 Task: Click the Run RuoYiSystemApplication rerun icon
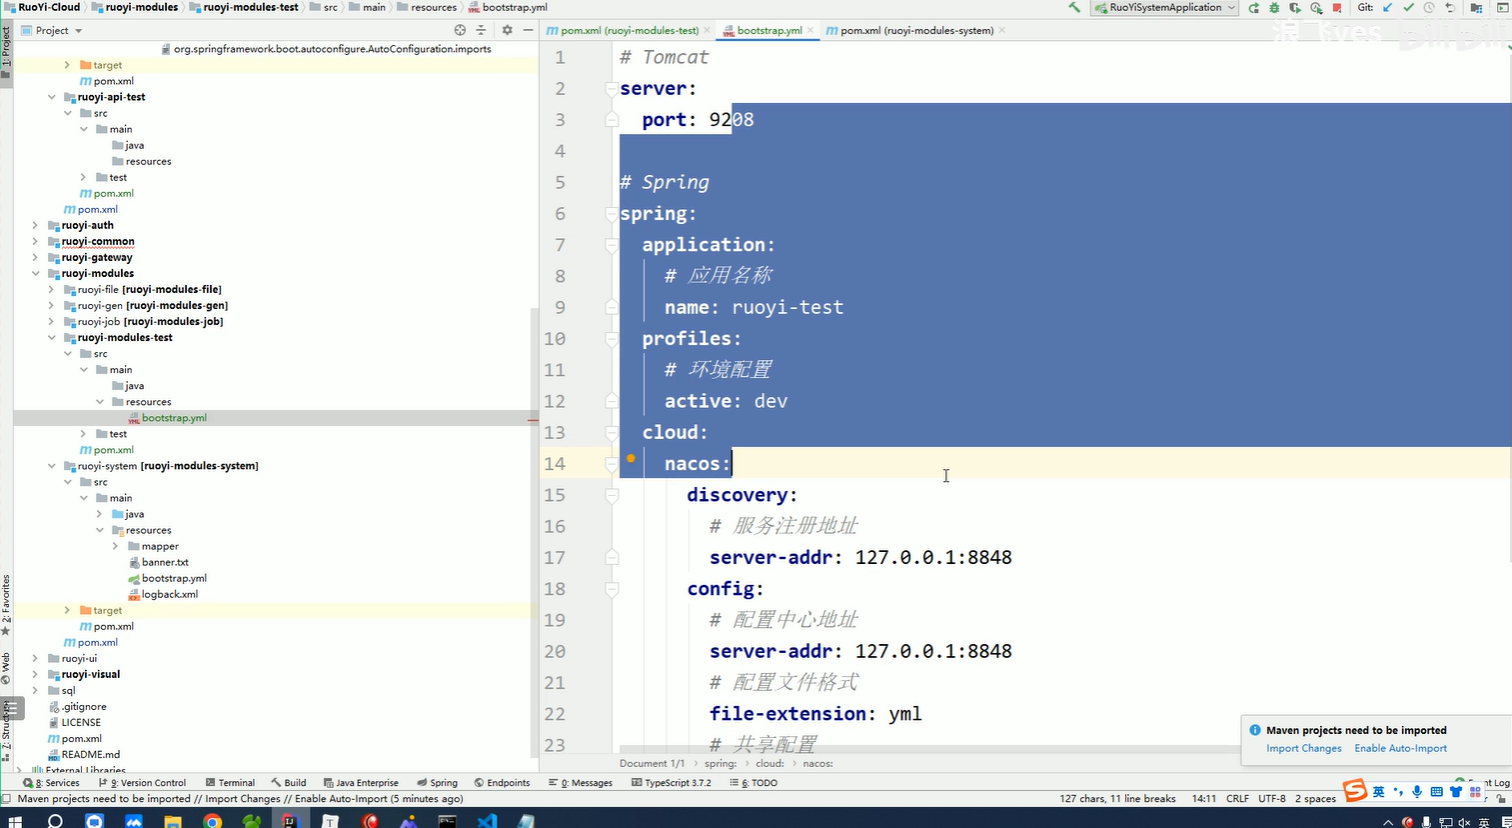point(1256,7)
